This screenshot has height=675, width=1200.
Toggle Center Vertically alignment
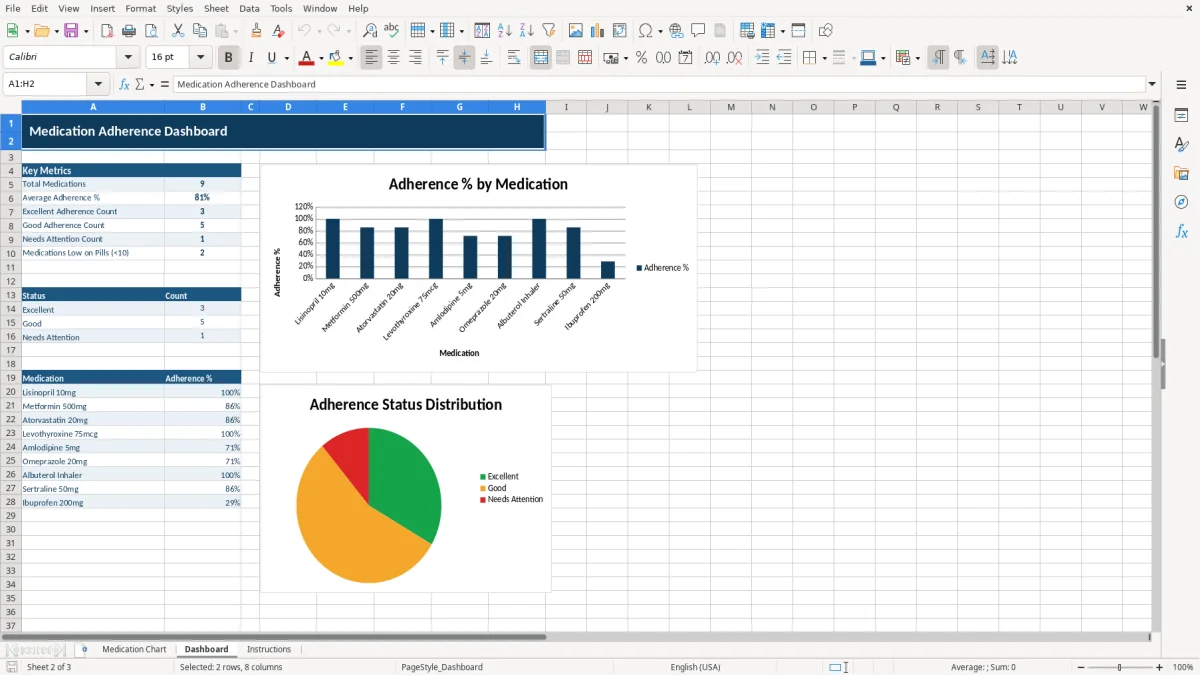[x=464, y=58]
